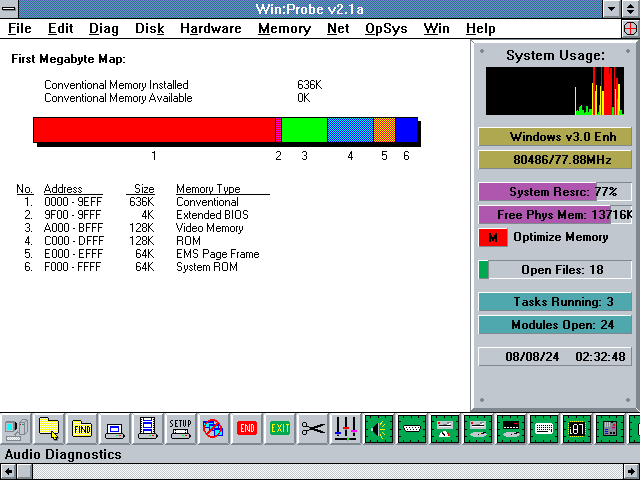
Task: Click the Tasks Running: 3 button
Action: tap(555, 302)
